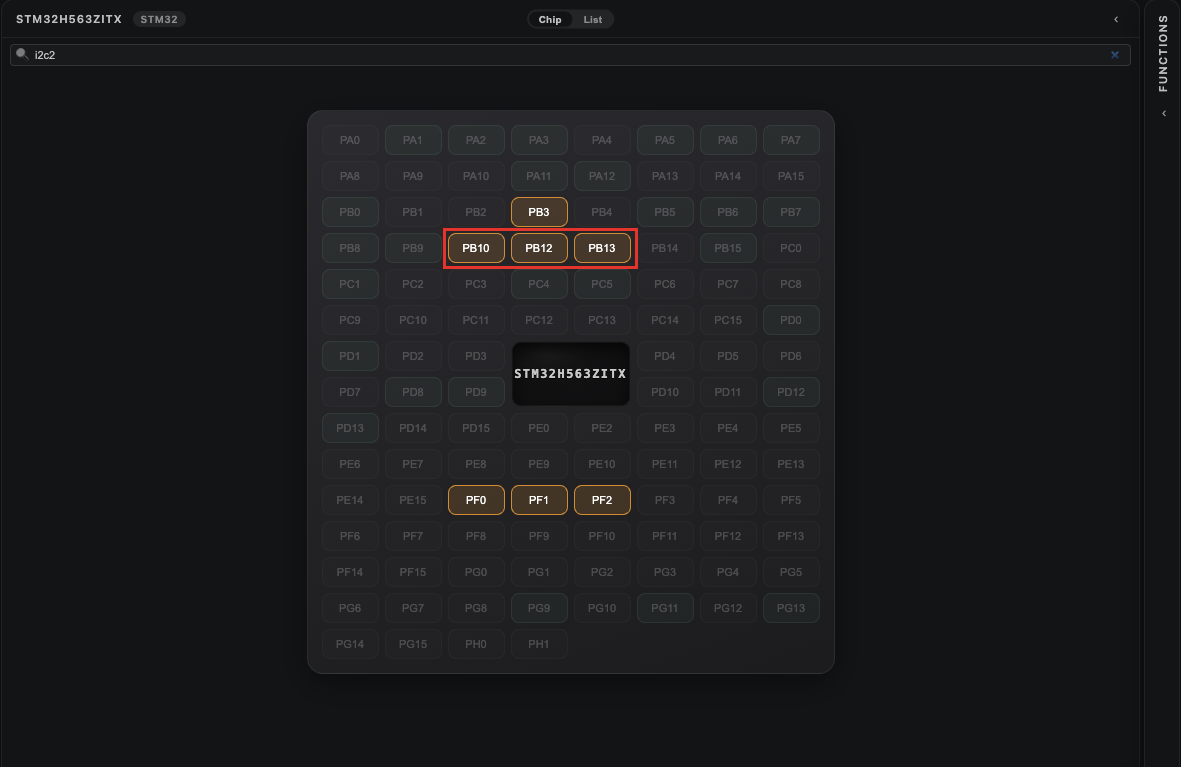Click the search magnifier icon
Image resolution: width=1181 pixels, height=767 pixels.
click(x=22, y=54)
